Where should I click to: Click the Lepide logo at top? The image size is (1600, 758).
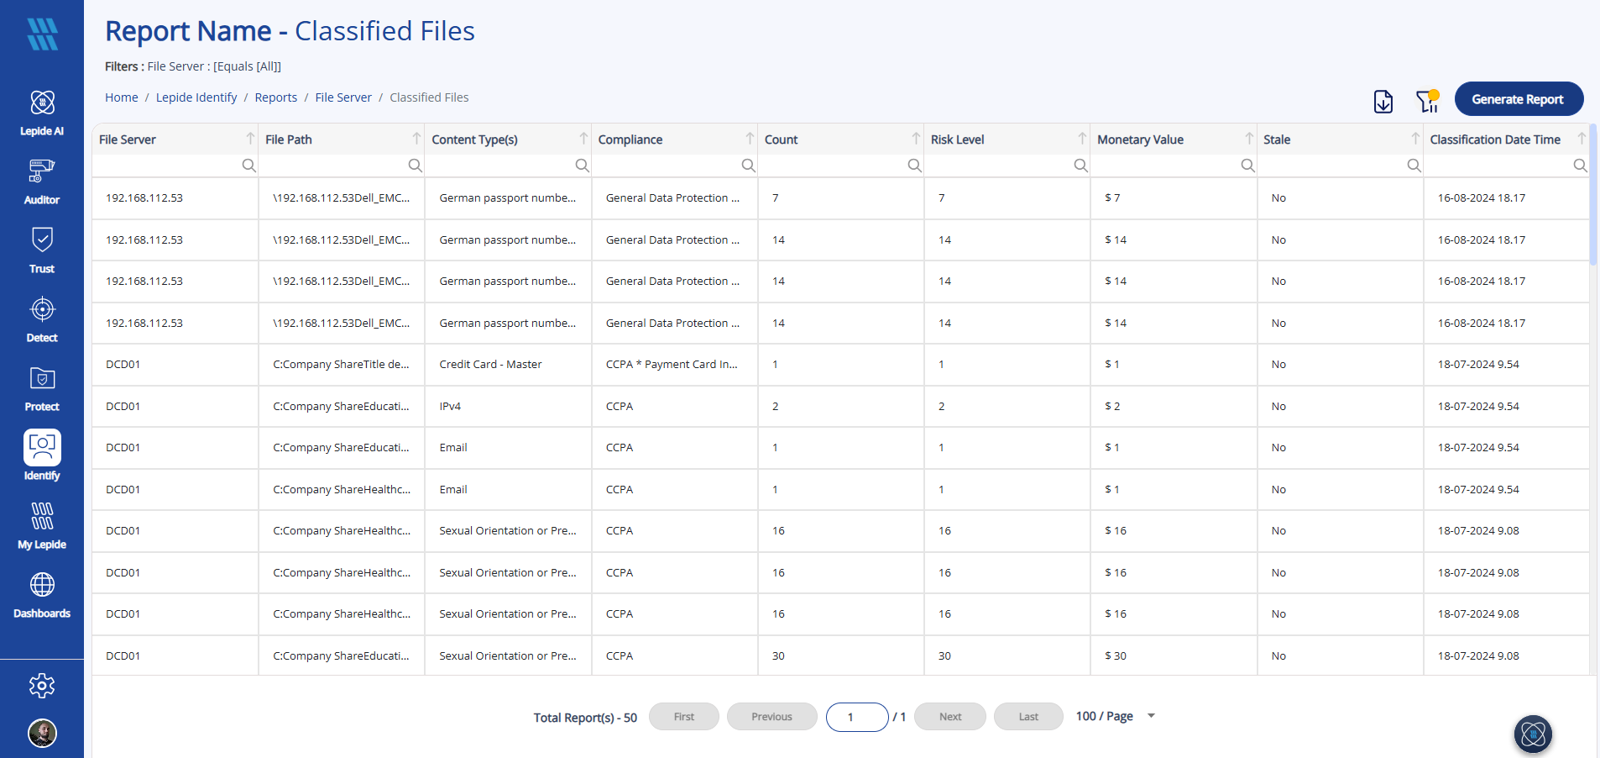(x=42, y=34)
